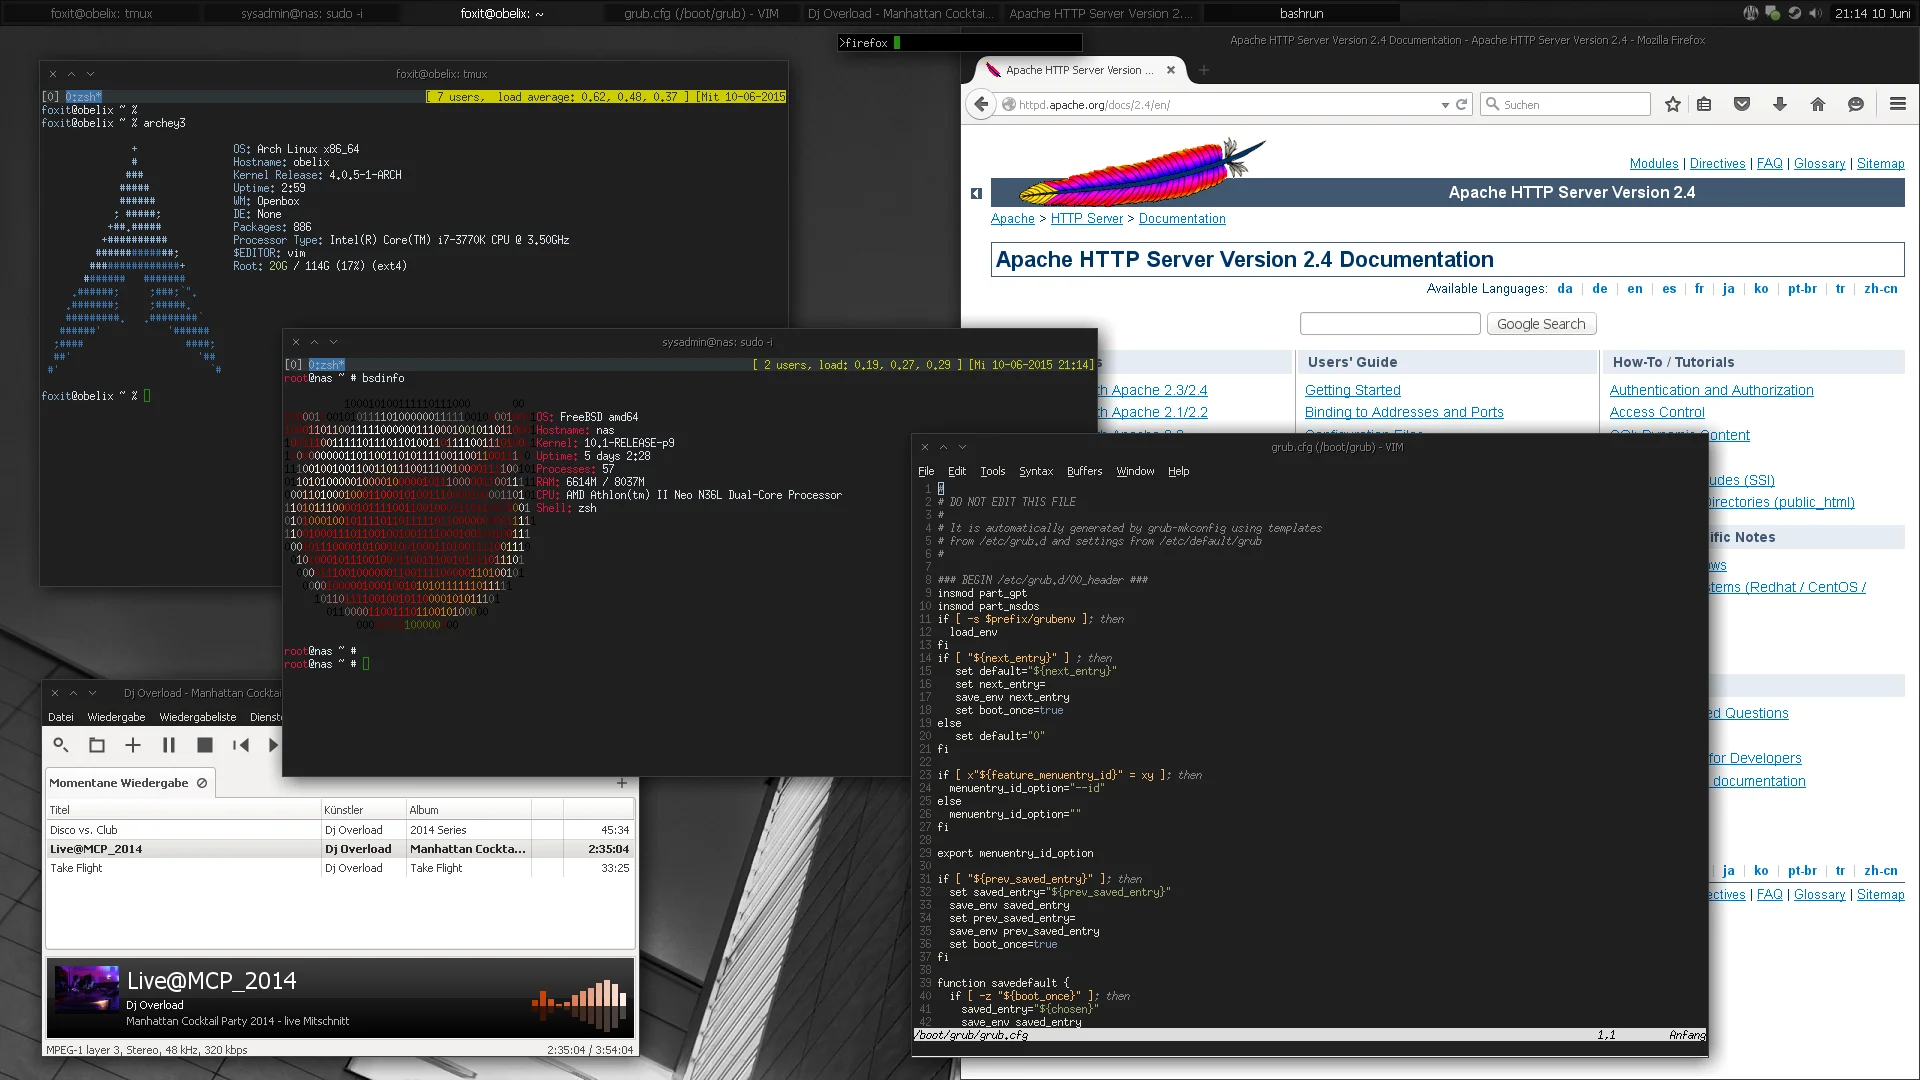Follow the Apache breadcrumb link
This screenshot has width=1920, height=1080.
pos(1012,218)
